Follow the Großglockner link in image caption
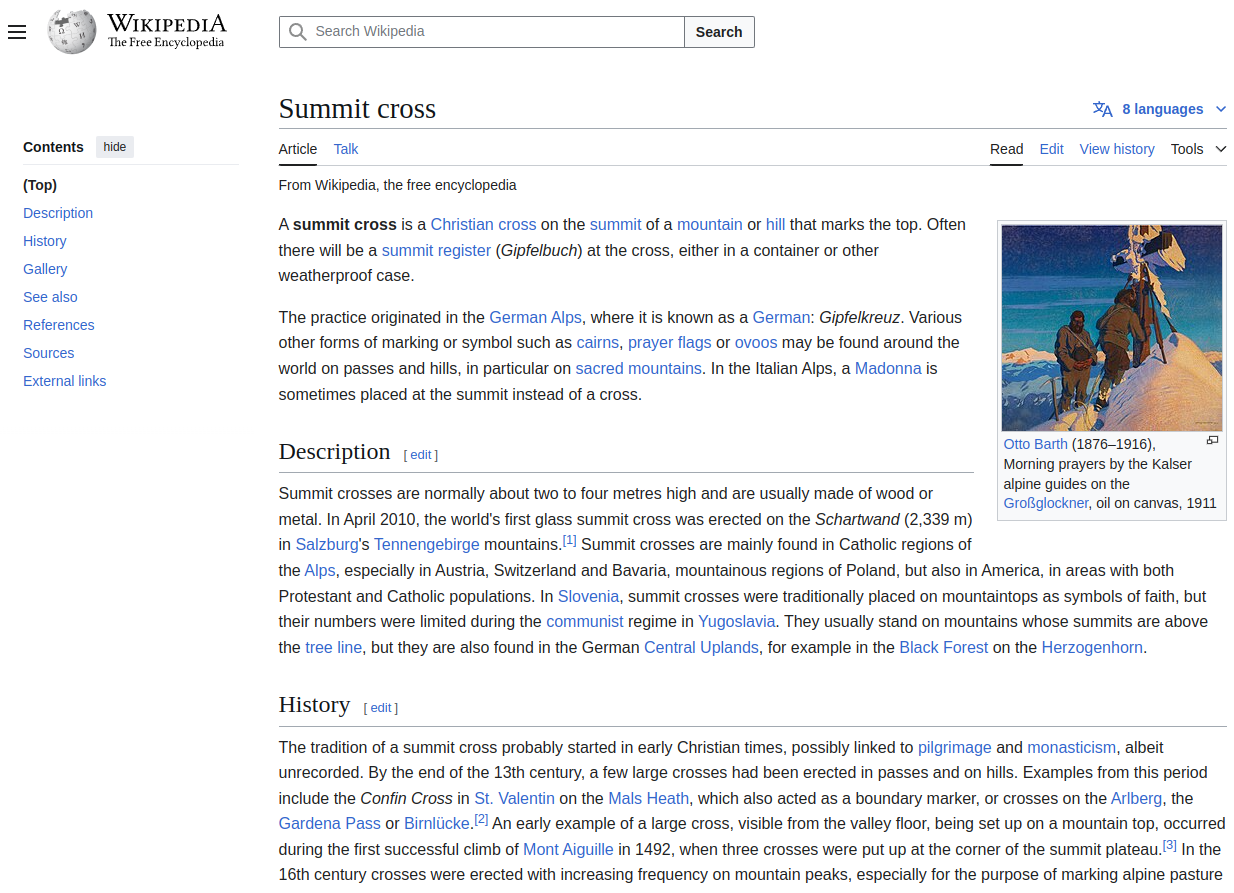Image resolution: width=1234 pixels, height=893 pixels. click(x=1044, y=503)
